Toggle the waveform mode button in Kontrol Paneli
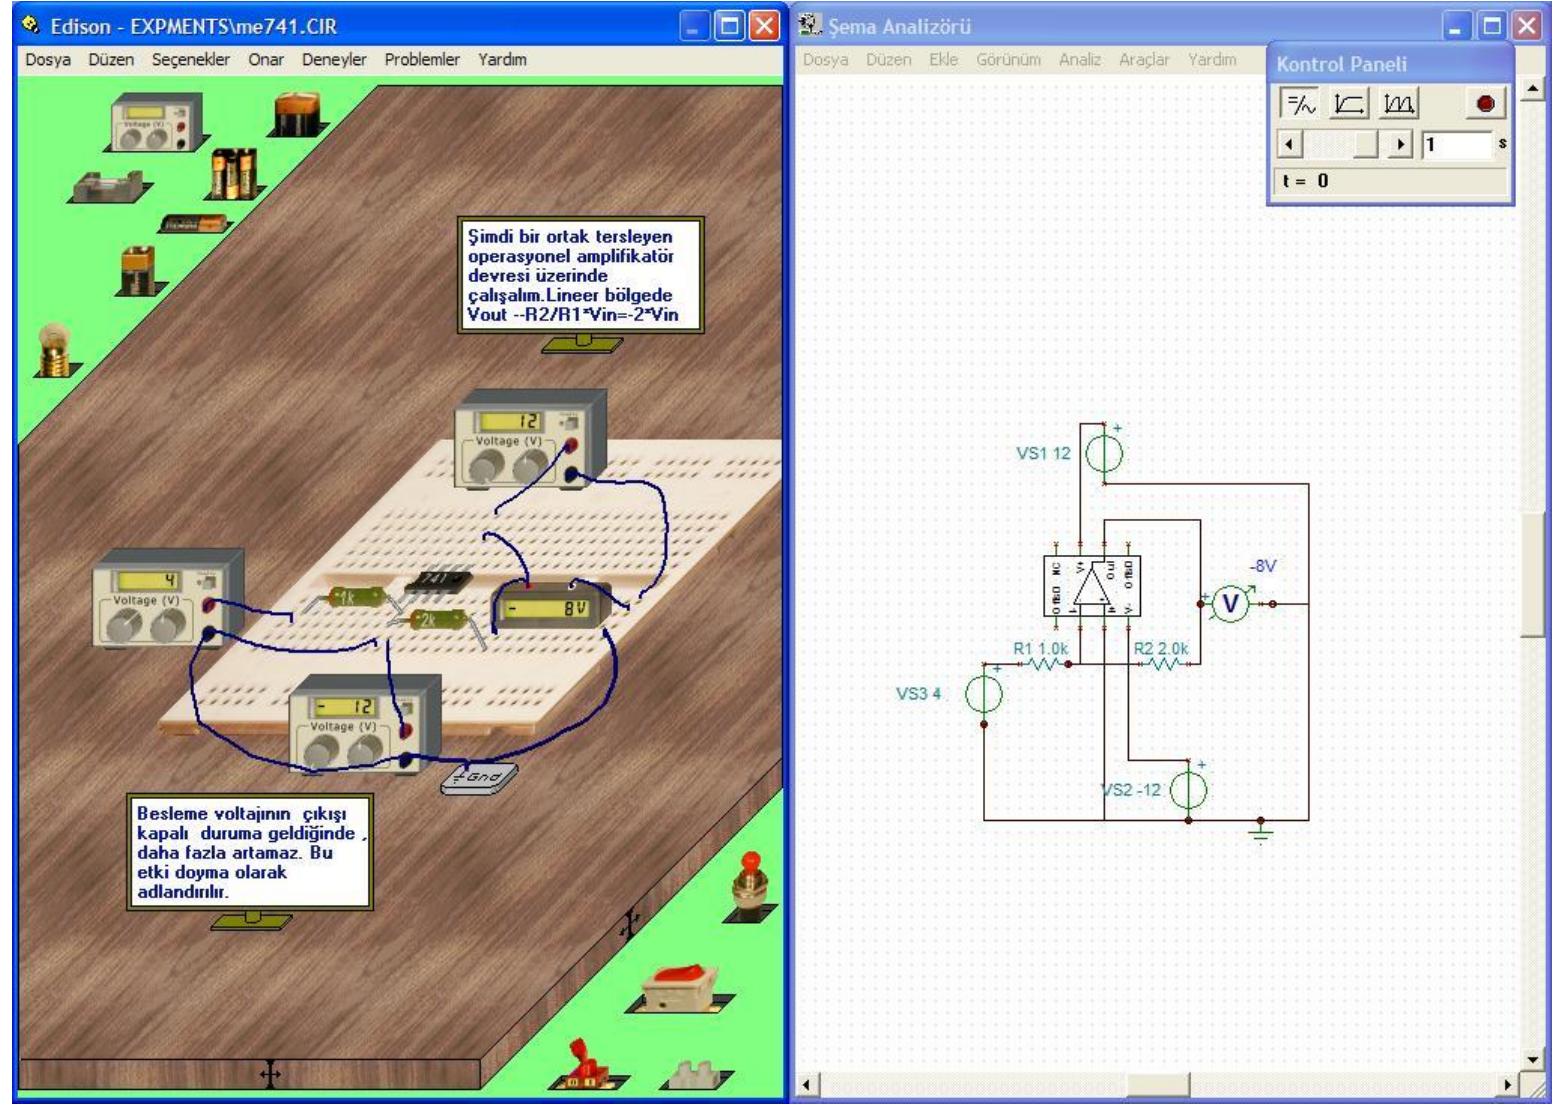1559x1113 pixels. [x=1399, y=104]
